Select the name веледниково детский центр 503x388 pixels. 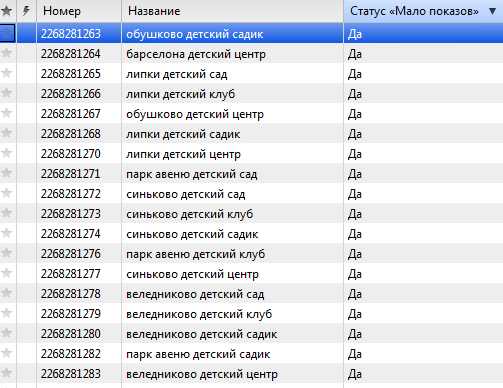click(202, 374)
